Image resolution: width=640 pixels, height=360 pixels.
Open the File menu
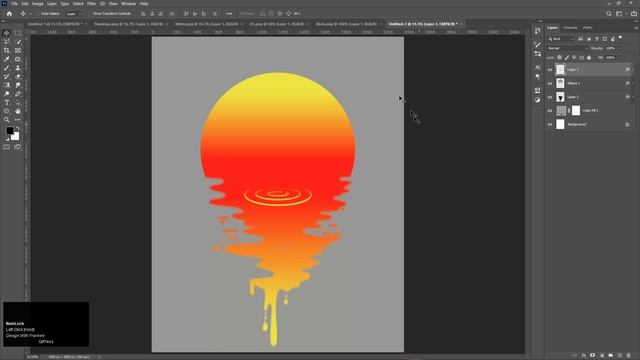15,4
